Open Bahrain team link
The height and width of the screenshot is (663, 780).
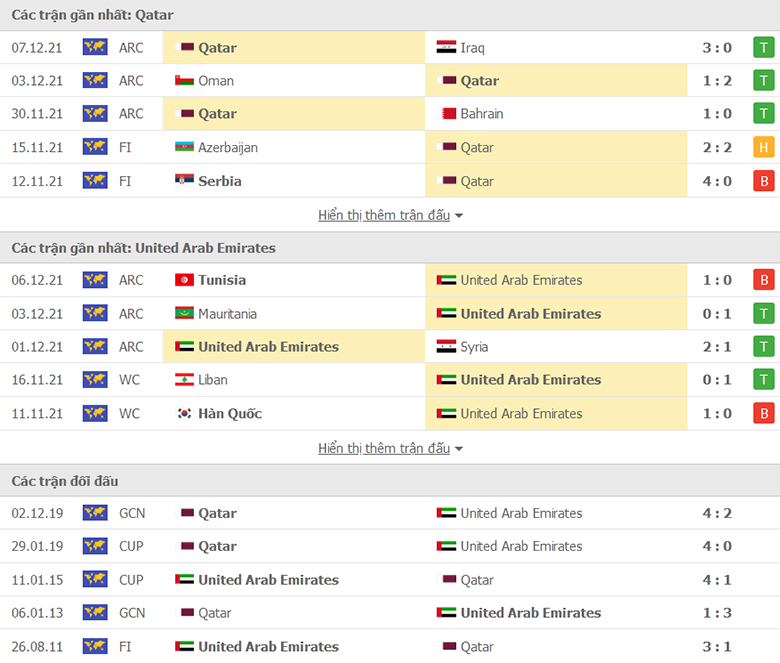point(482,114)
